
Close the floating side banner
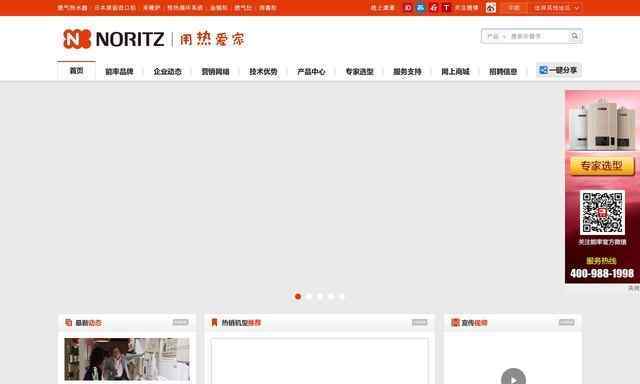pos(634,288)
